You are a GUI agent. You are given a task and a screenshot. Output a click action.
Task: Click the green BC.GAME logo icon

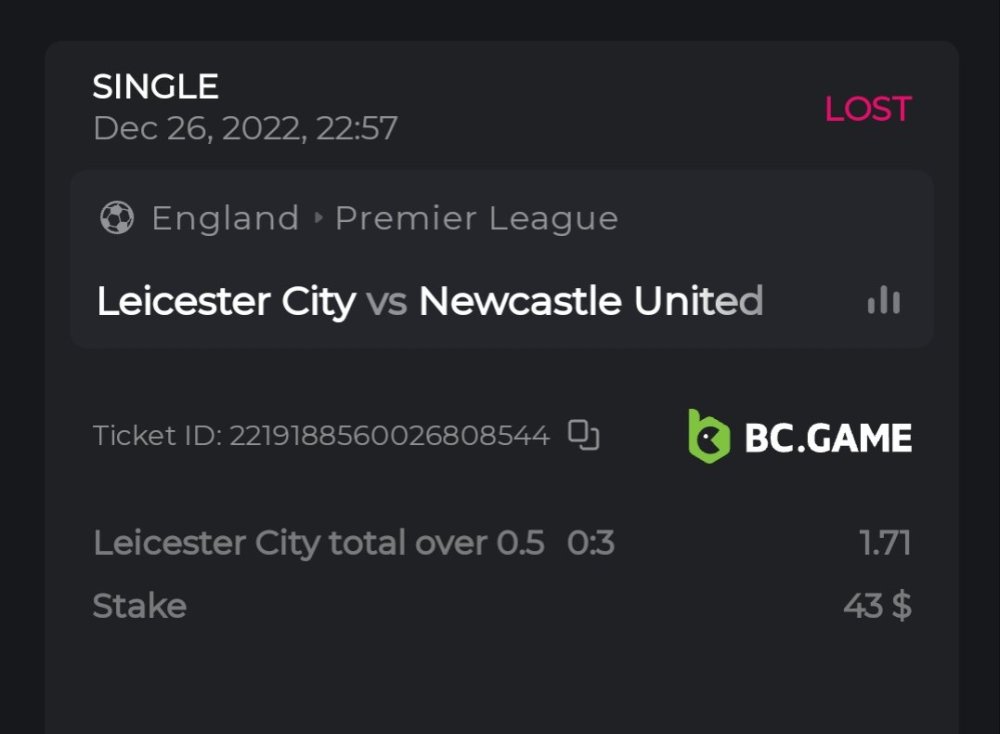point(709,437)
